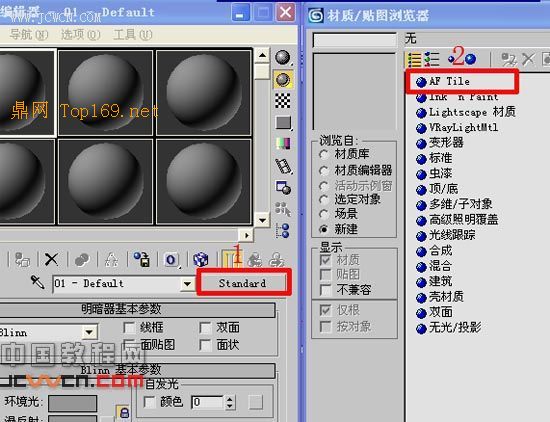Pick material with the eyedropper icon
The height and width of the screenshot is (422, 550).
coord(37,282)
